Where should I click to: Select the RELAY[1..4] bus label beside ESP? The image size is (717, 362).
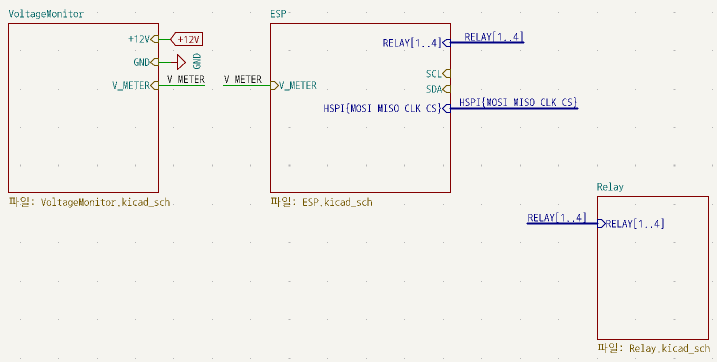point(494,37)
